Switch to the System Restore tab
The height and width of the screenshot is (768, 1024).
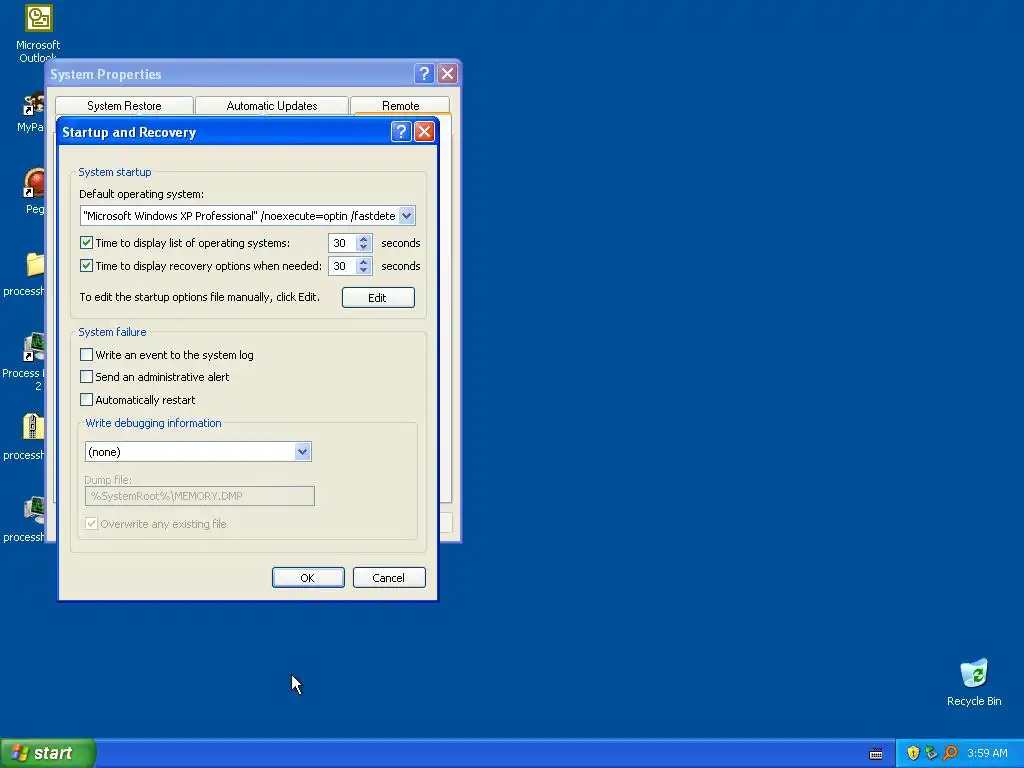(124, 106)
